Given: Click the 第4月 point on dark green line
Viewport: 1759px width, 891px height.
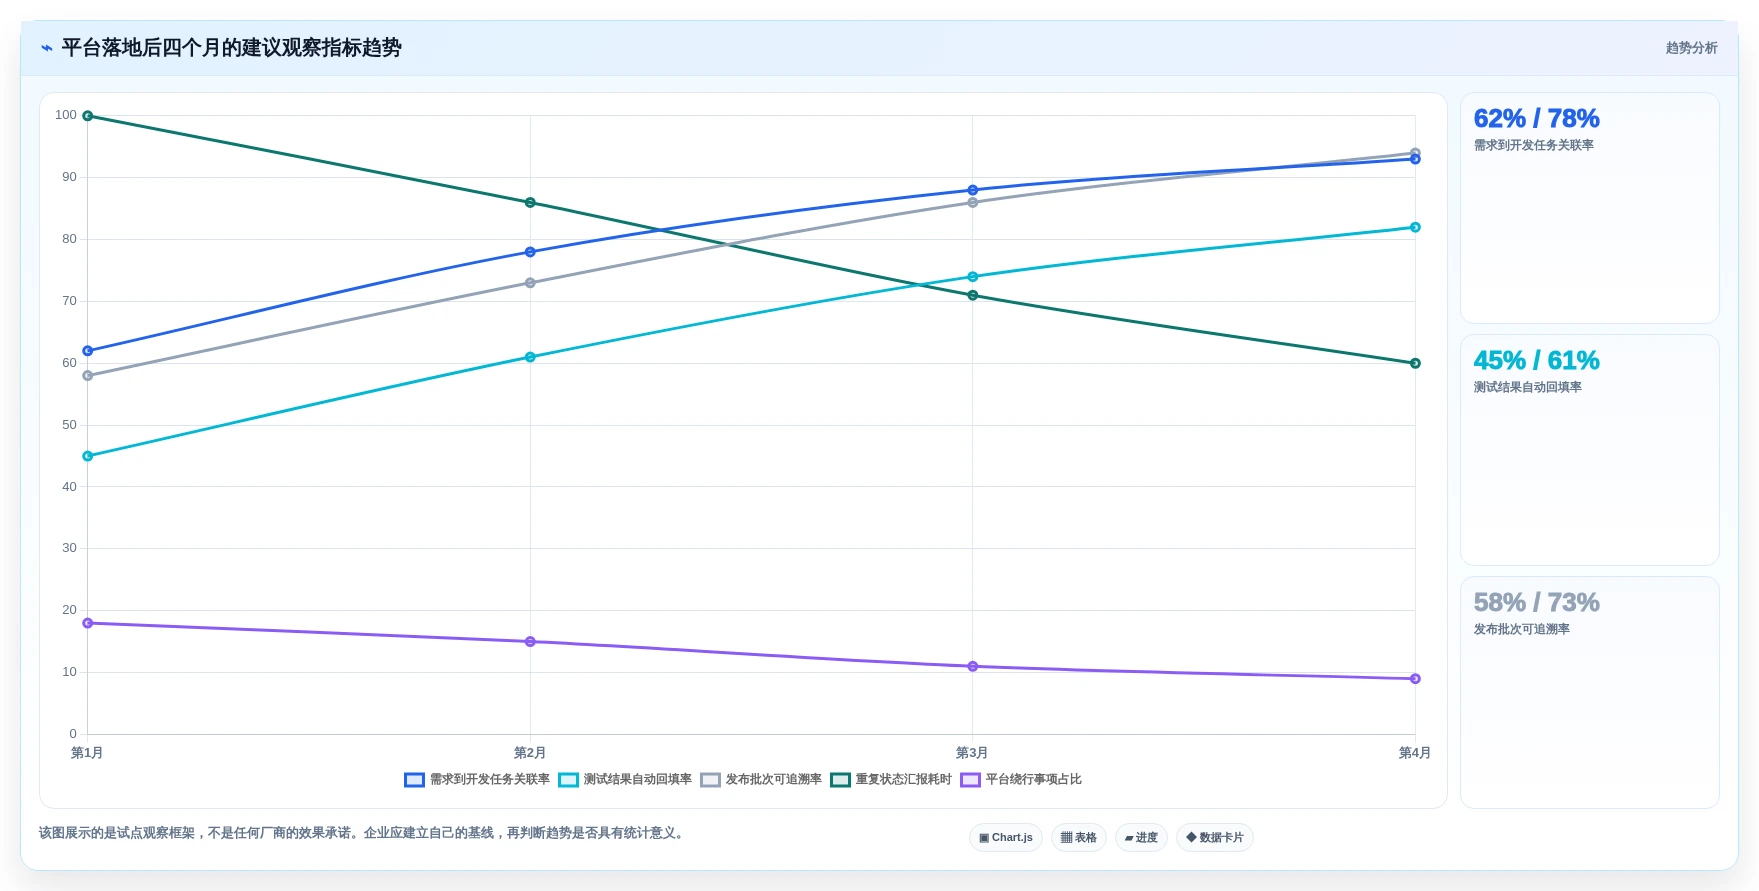Looking at the screenshot, I should (x=1415, y=363).
